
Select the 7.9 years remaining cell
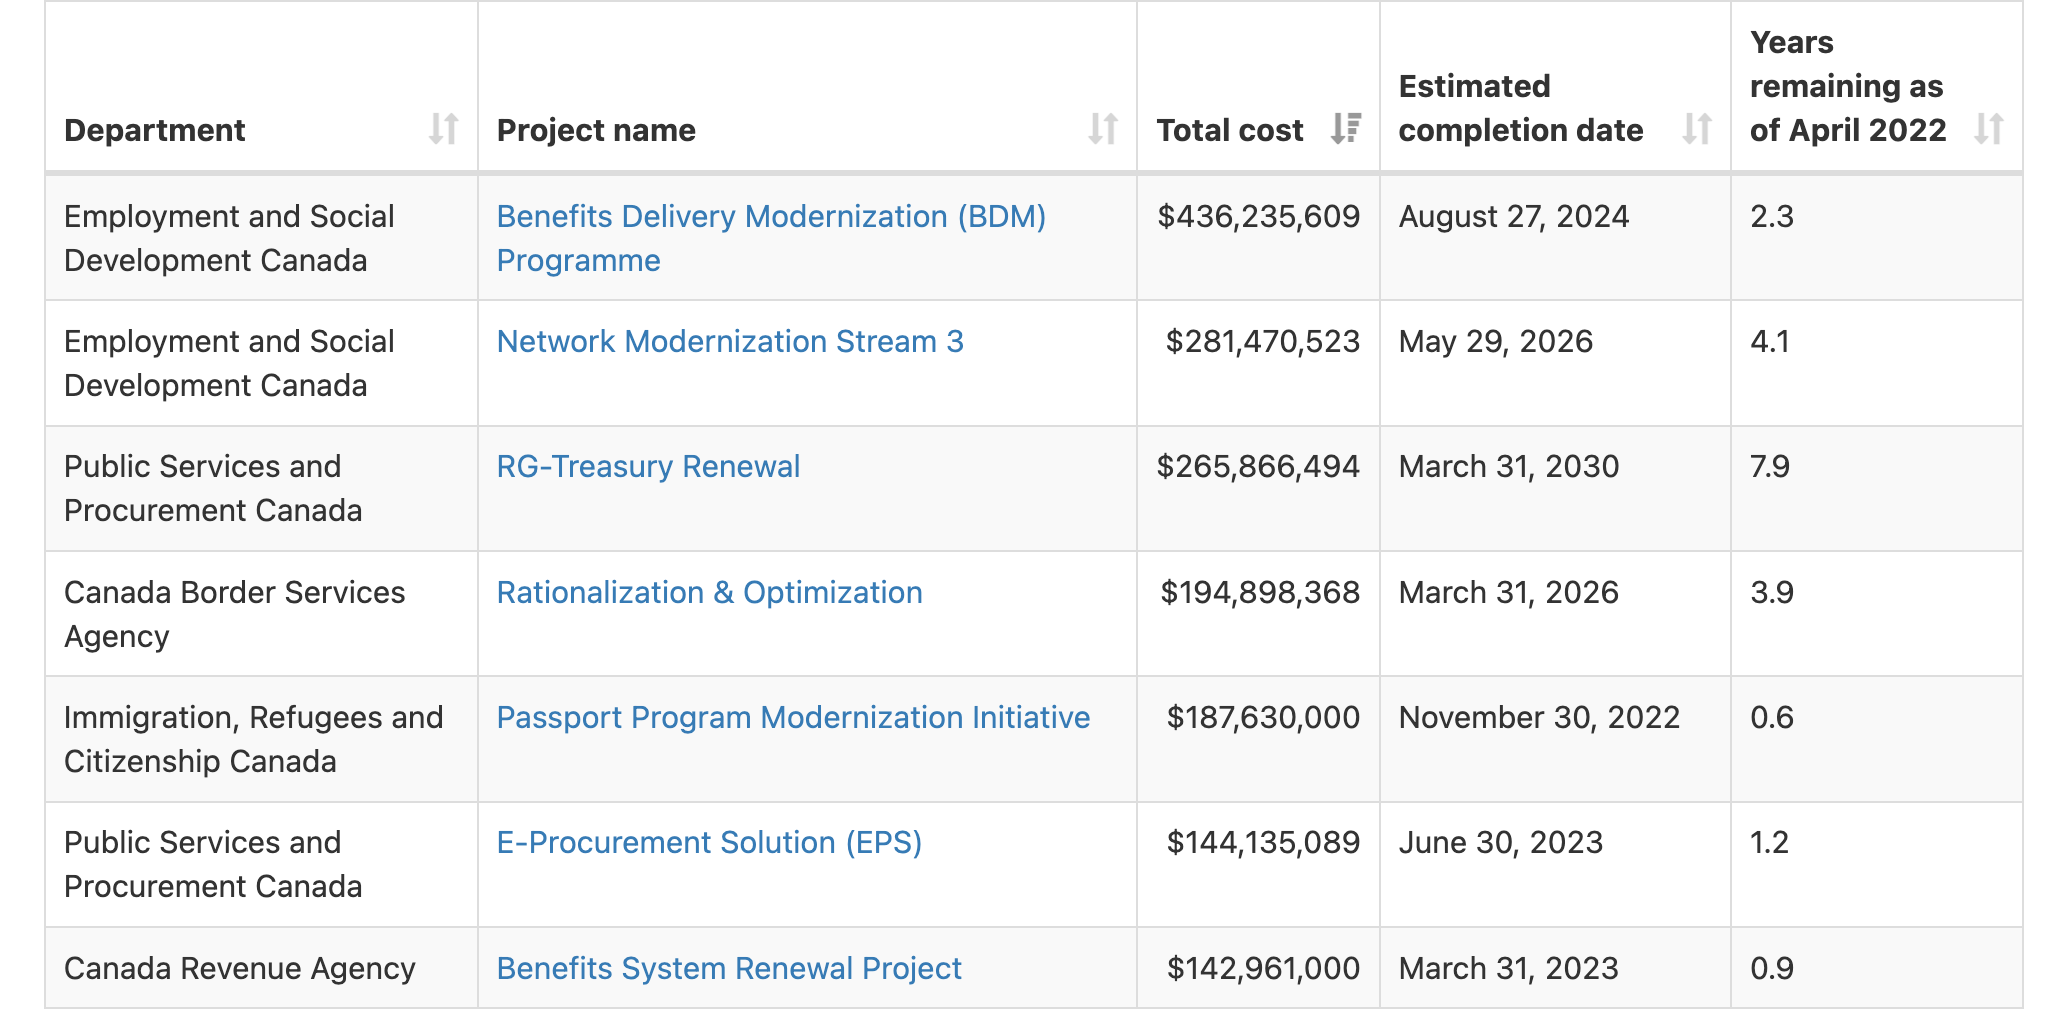click(x=1877, y=489)
